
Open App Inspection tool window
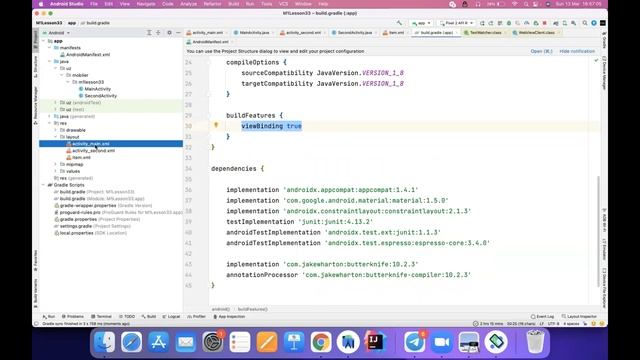tap(229, 316)
